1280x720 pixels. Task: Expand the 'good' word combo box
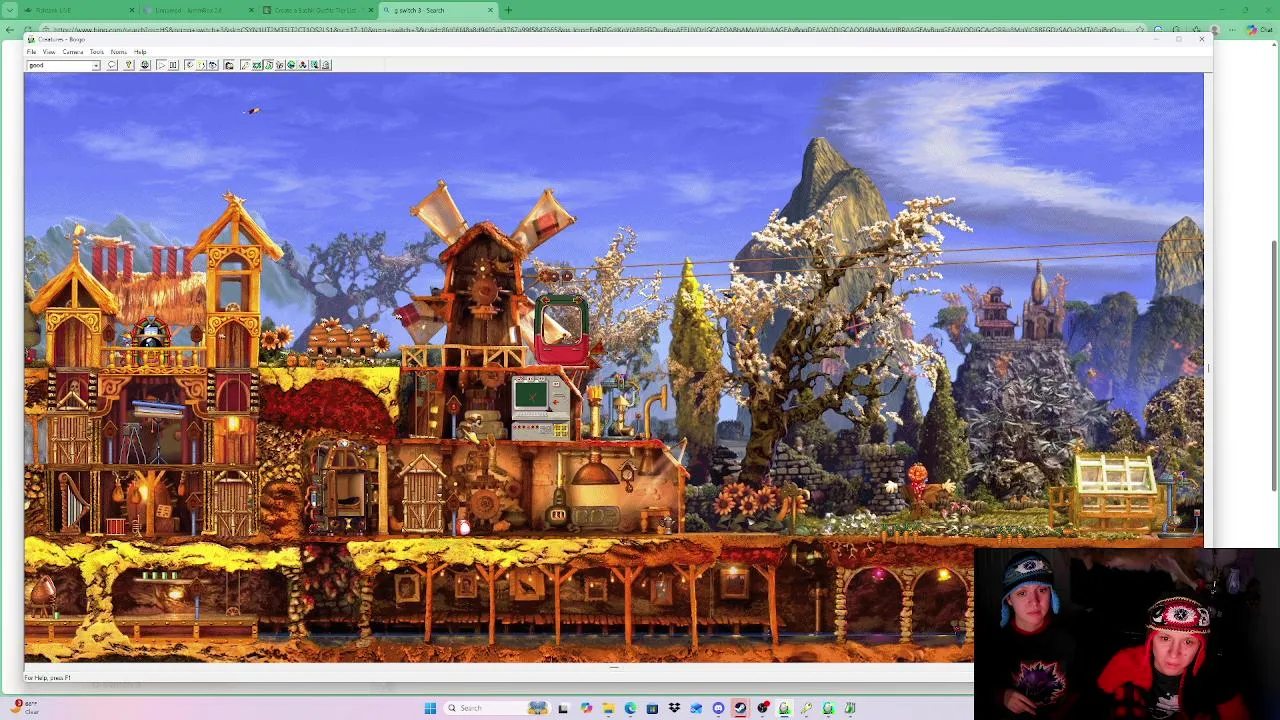tap(96, 65)
